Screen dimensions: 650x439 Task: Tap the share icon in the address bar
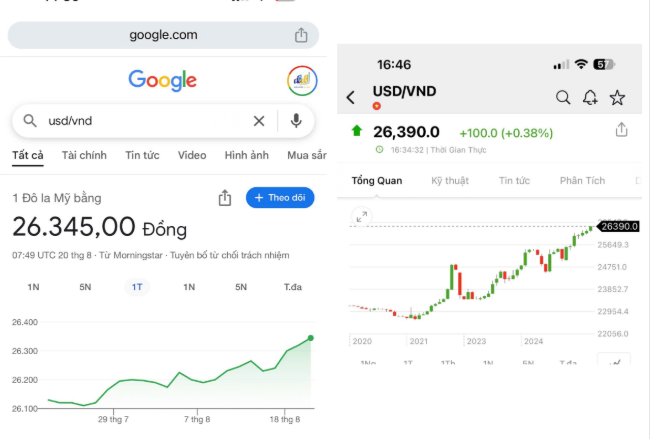pyautogui.click(x=301, y=35)
